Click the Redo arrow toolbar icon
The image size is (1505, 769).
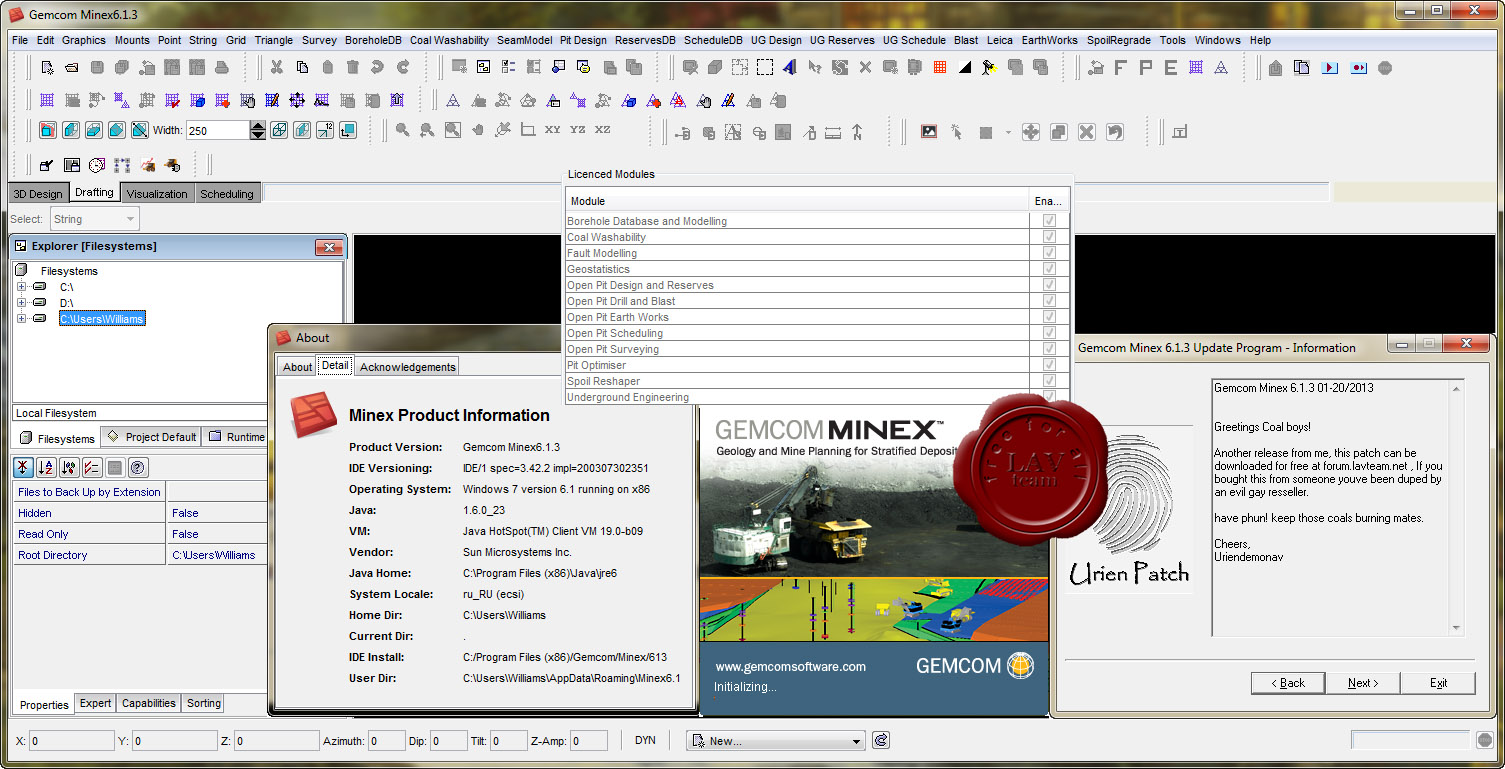(403, 68)
